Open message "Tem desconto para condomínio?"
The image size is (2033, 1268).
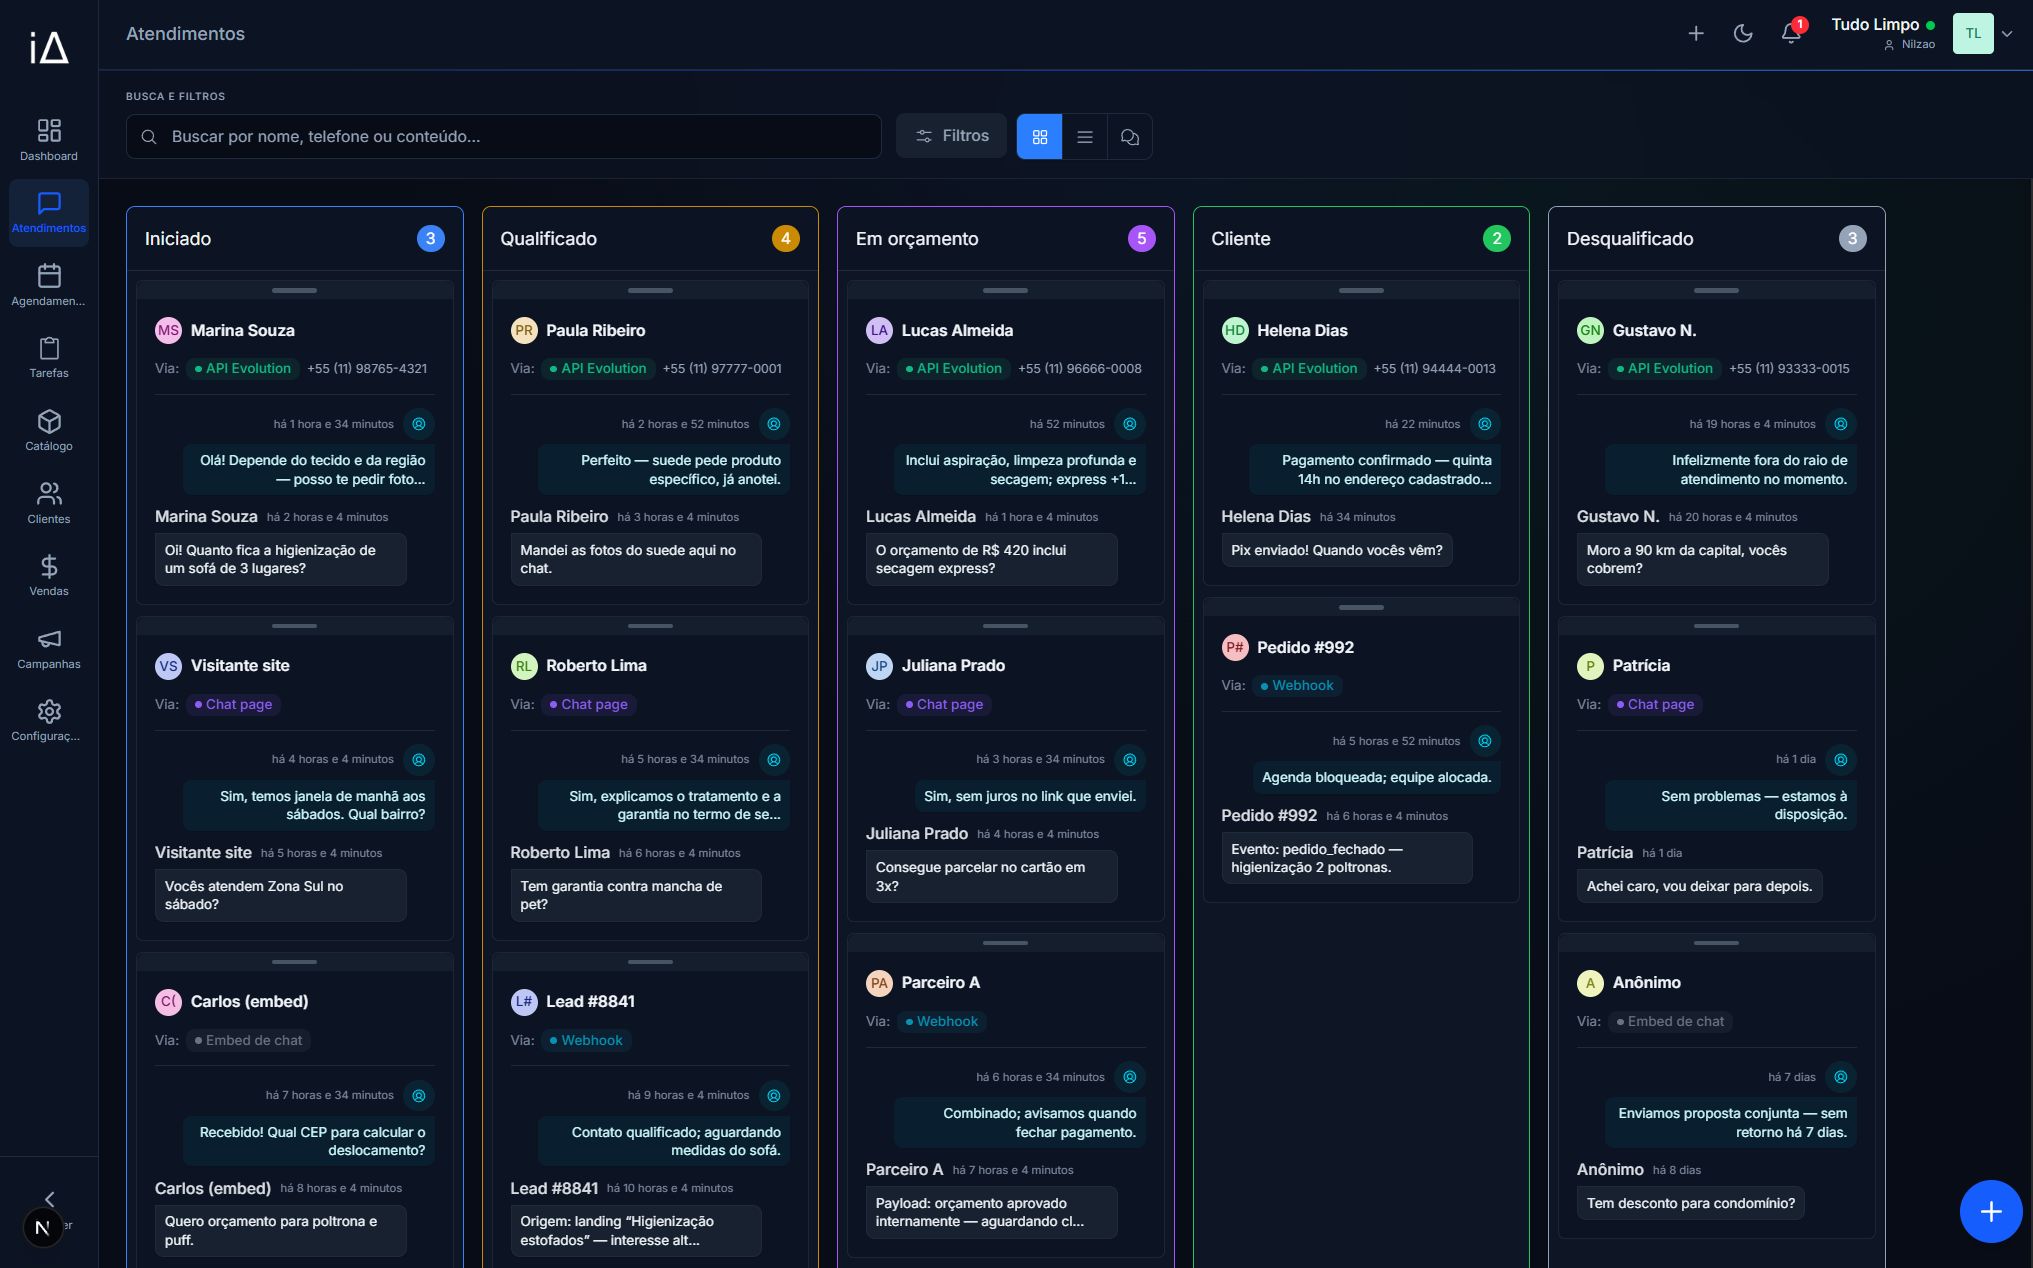point(1691,1203)
